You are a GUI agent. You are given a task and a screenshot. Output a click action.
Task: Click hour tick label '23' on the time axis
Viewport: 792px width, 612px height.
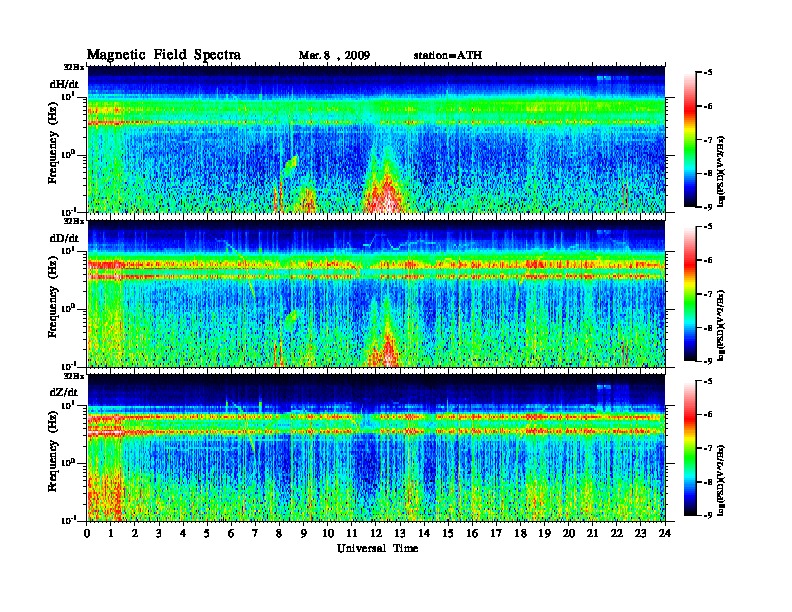641,534
